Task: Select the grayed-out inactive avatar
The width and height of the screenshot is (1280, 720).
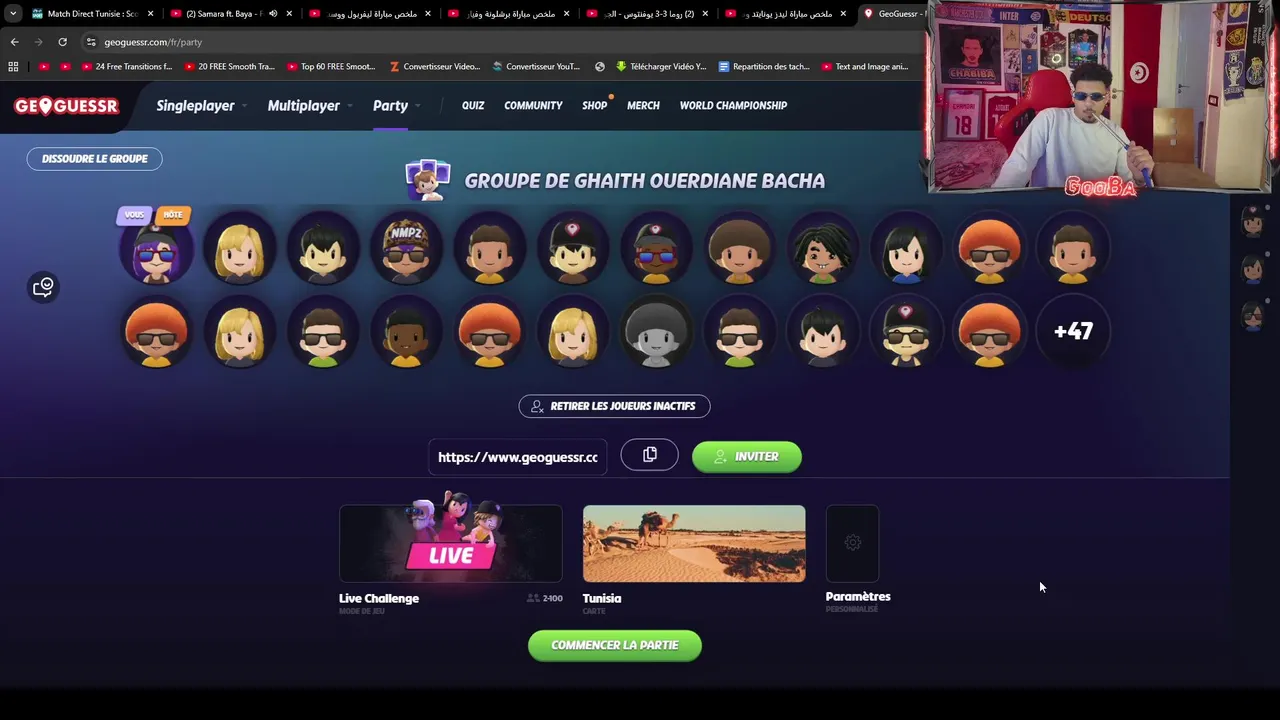Action: pyautogui.click(x=656, y=332)
